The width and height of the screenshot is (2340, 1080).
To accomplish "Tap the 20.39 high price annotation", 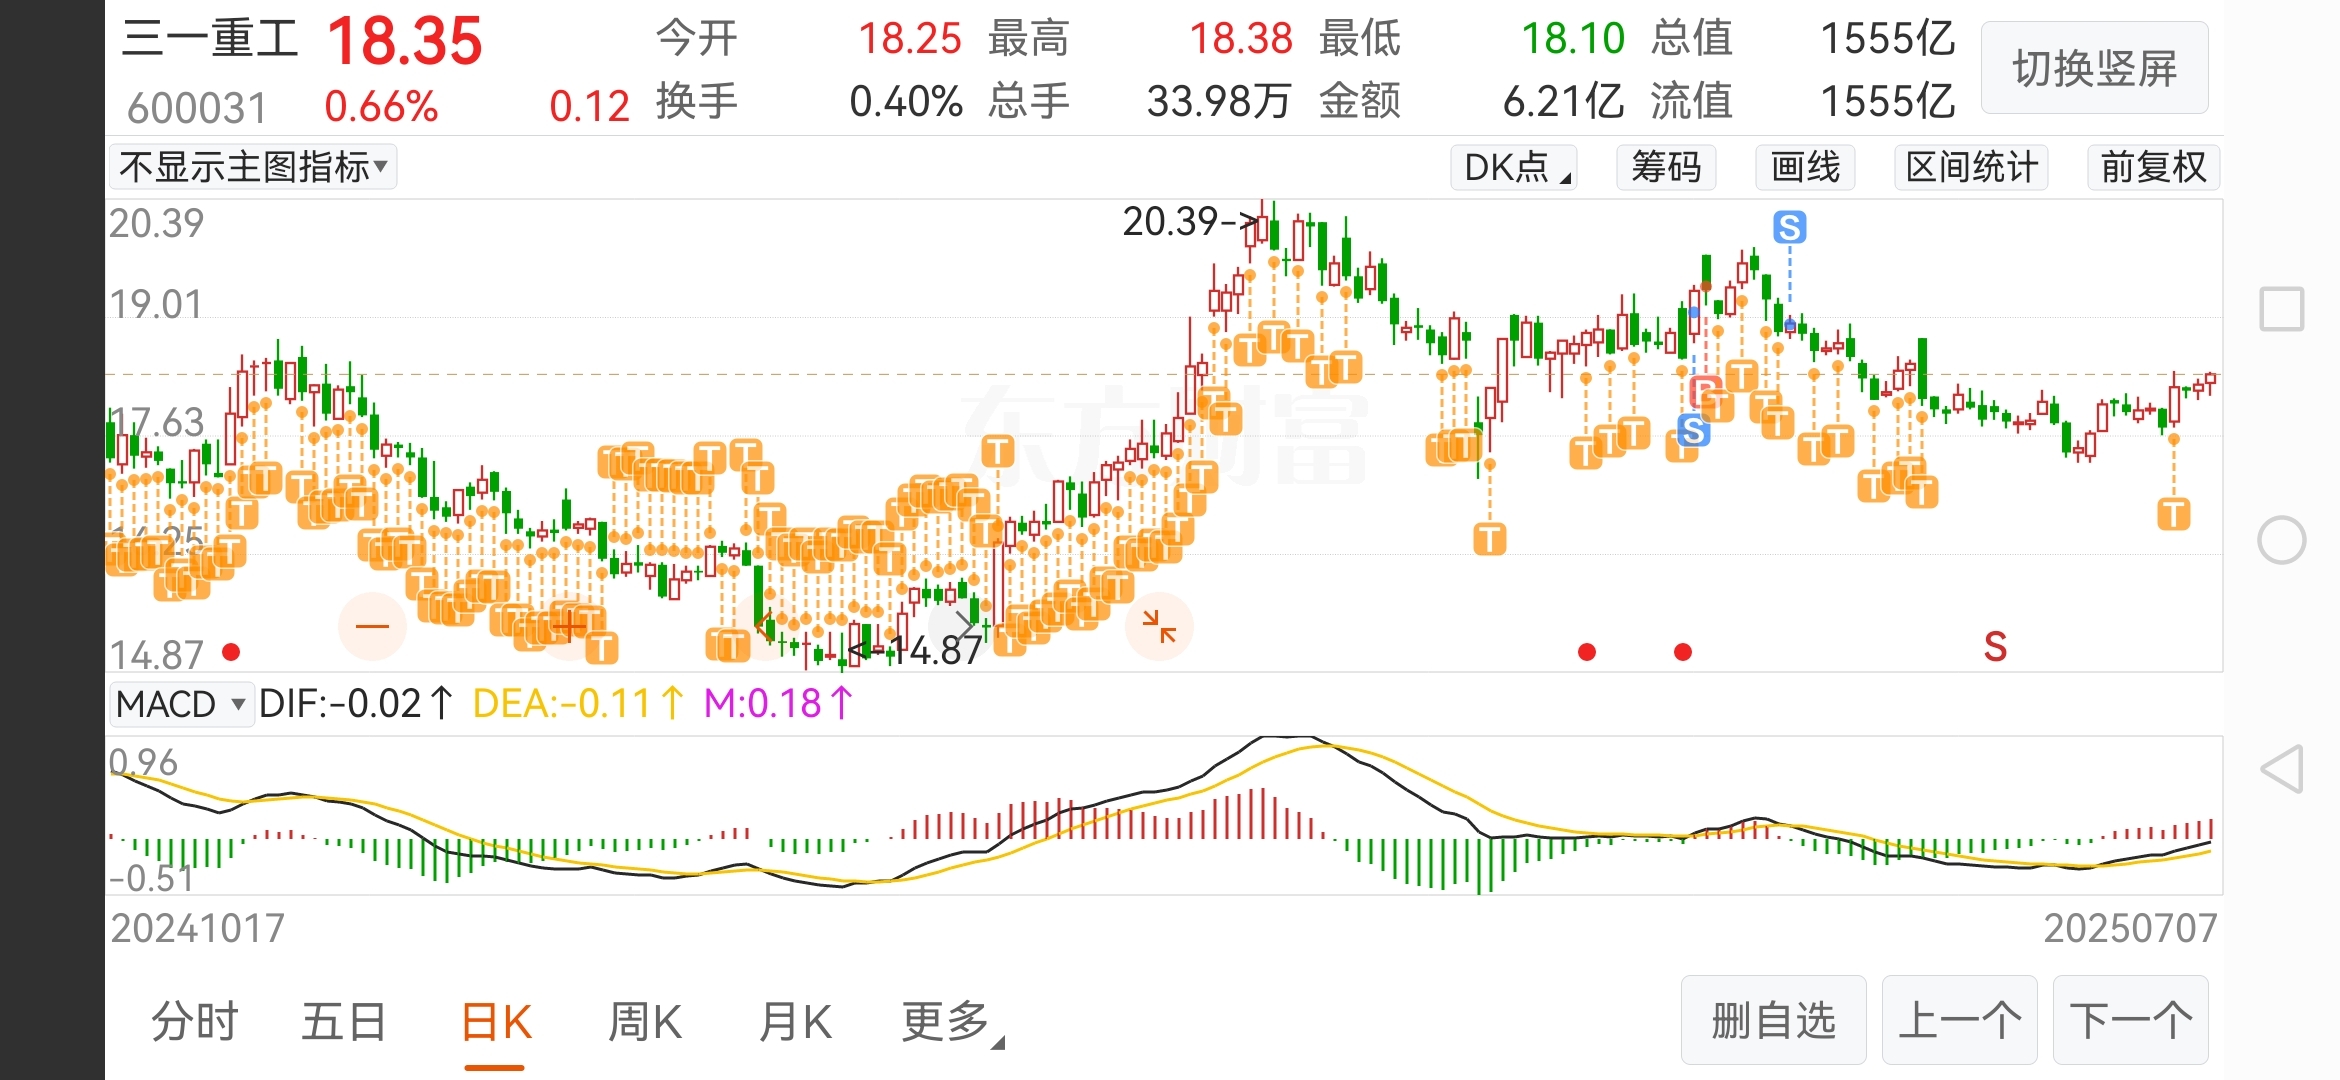I will point(1190,221).
